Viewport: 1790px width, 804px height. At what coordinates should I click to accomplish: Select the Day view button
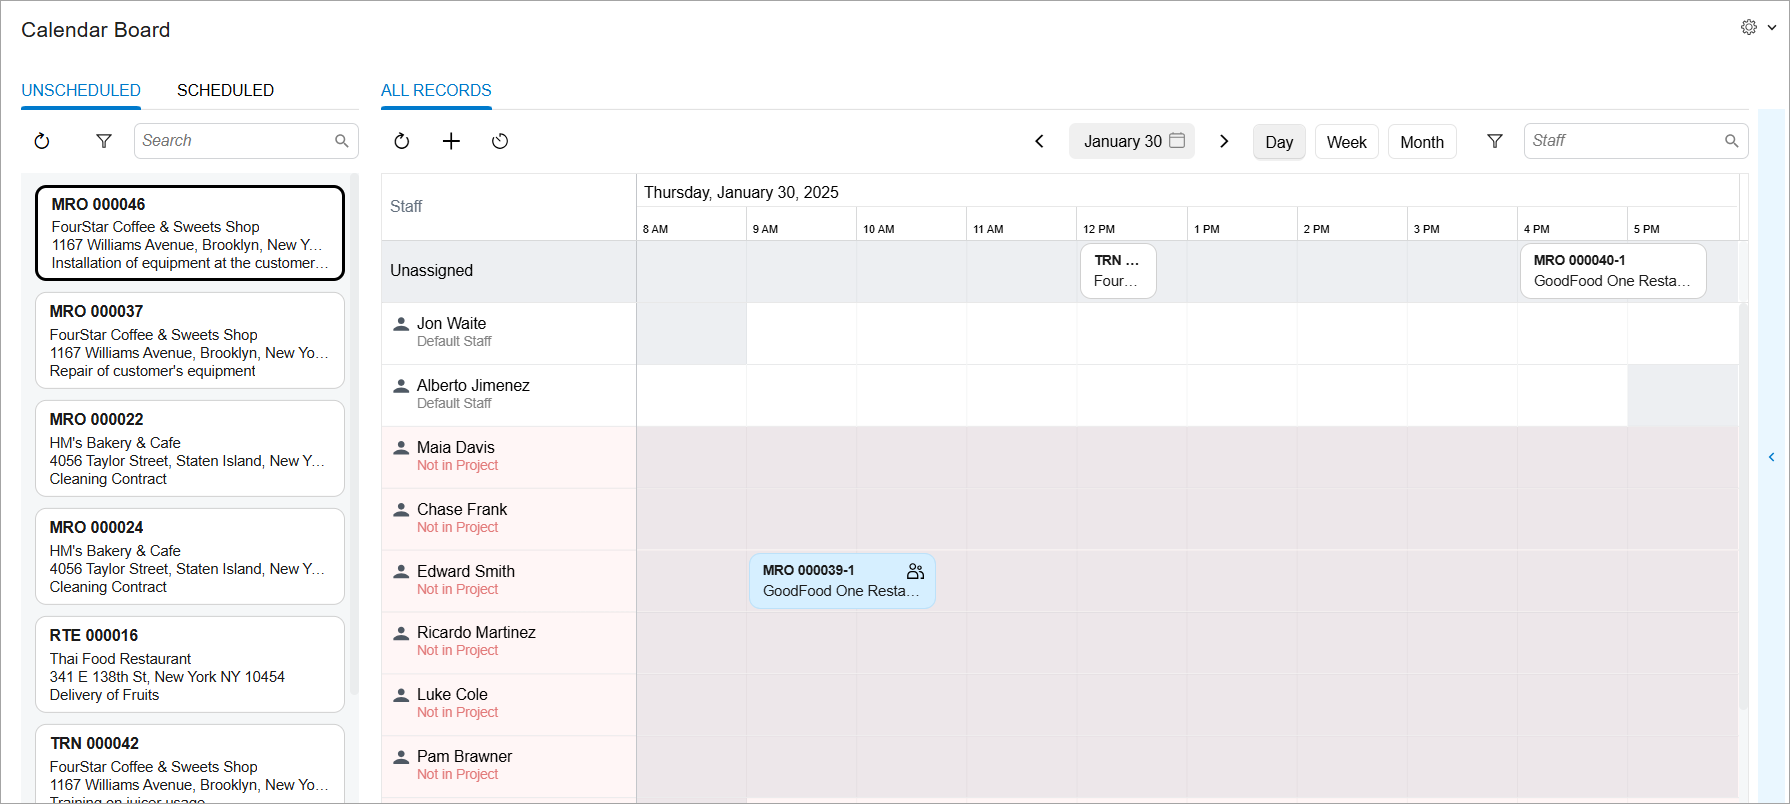[1279, 142]
